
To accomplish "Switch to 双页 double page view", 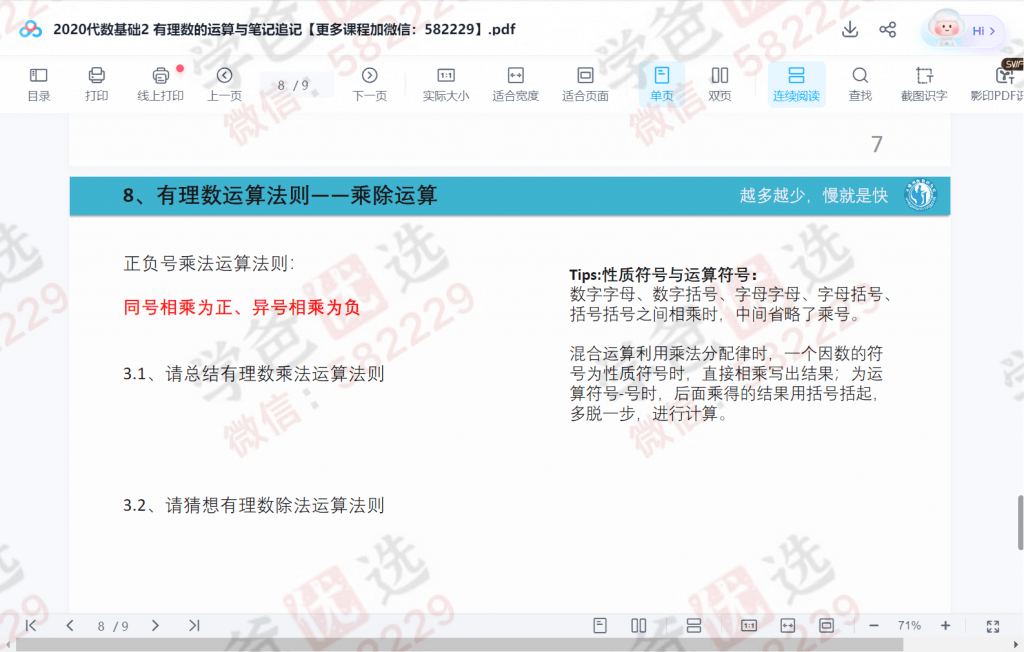I will tap(720, 84).
